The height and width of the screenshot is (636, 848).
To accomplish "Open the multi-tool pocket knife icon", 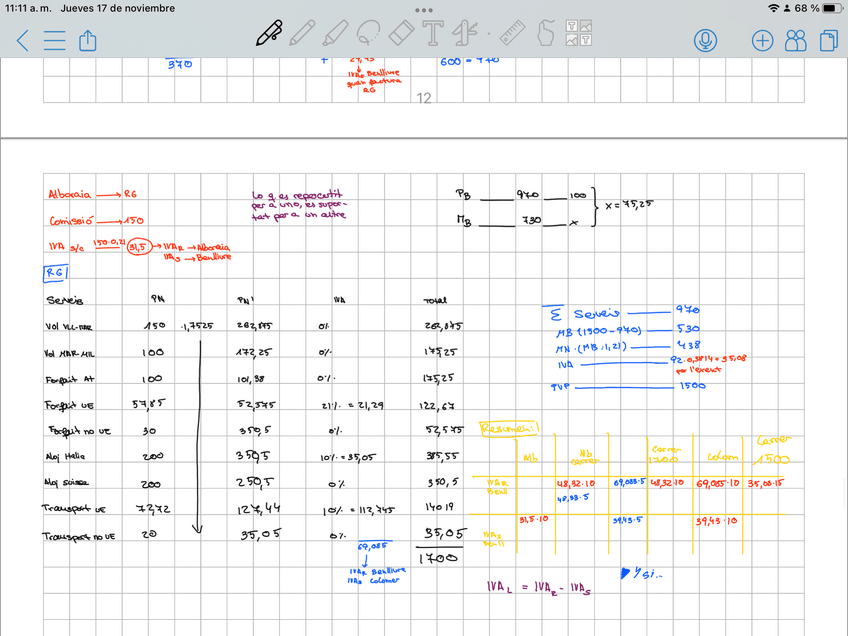I will pos(464,34).
